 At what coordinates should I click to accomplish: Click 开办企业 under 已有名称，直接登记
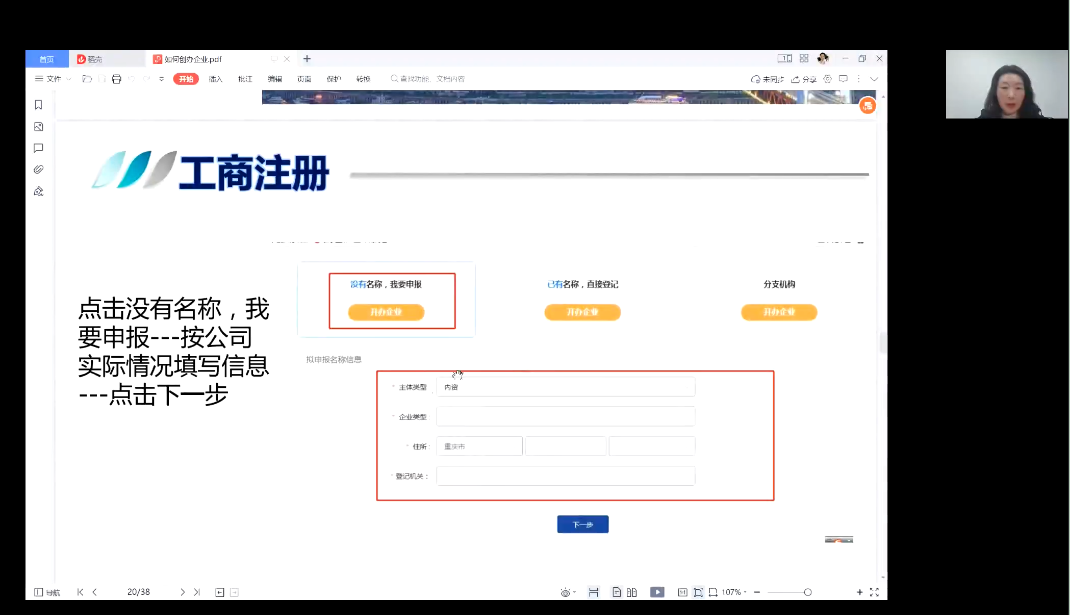583,312
